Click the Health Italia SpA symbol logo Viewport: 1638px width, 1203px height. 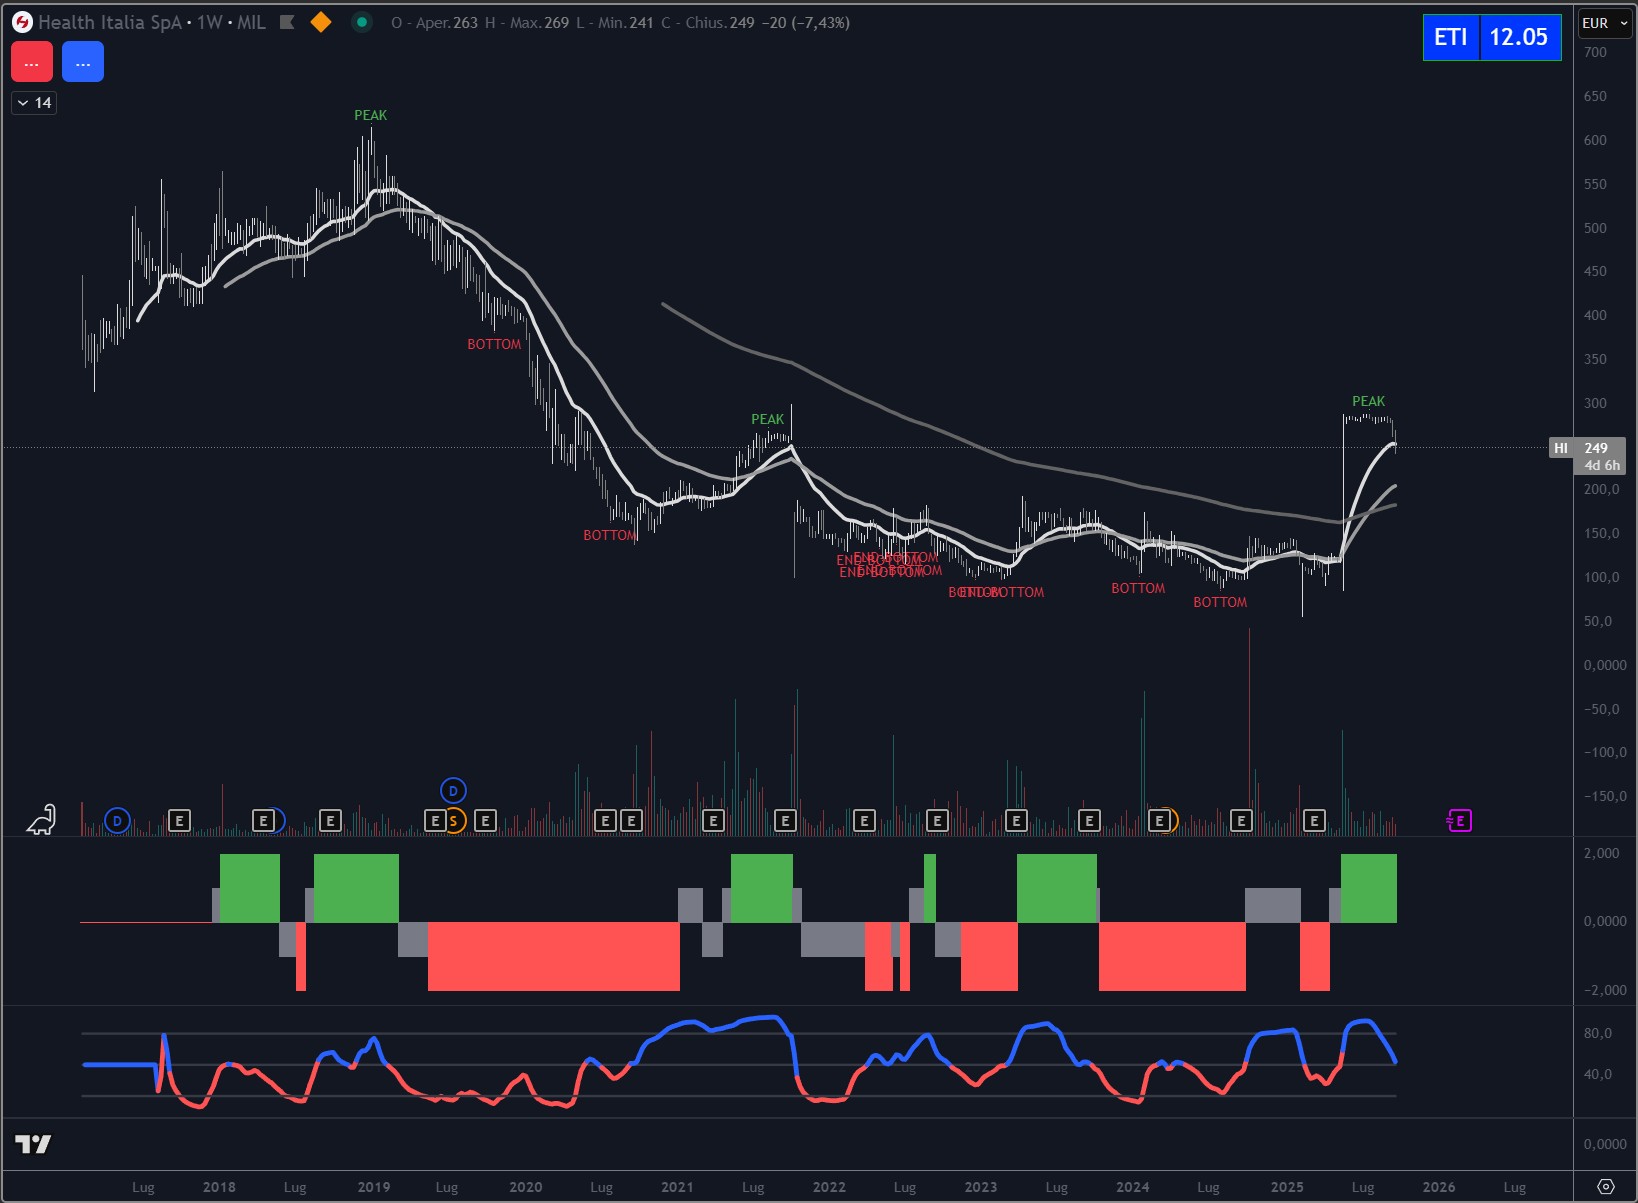coord(22,22)
